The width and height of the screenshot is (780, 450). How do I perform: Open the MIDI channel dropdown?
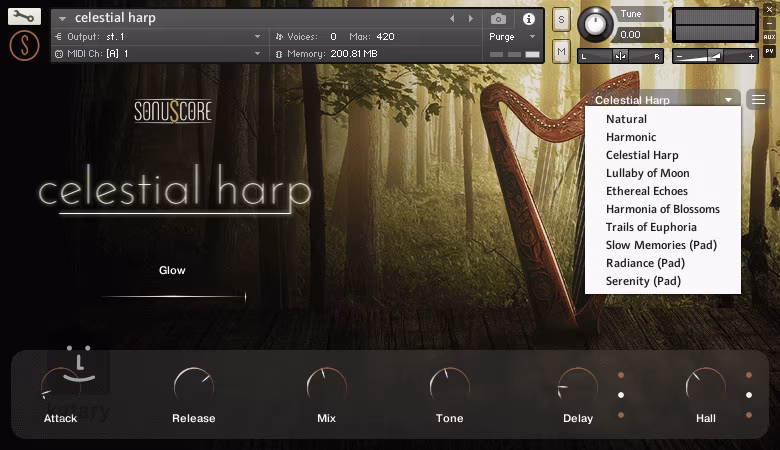point(160,53)
